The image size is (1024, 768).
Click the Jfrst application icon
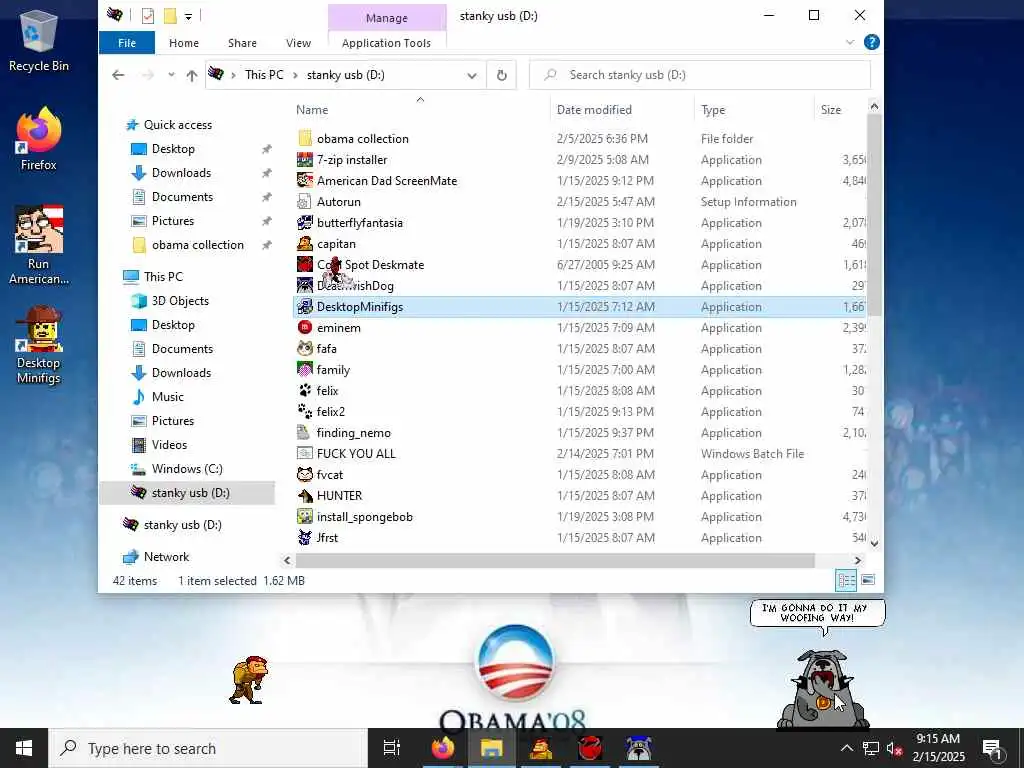pyautogui.click(x=304, y=537)
